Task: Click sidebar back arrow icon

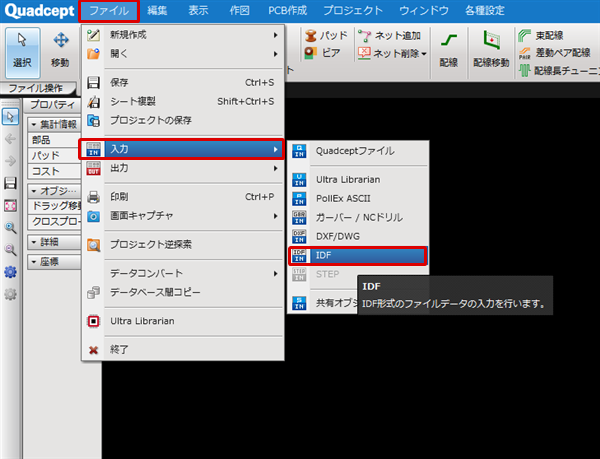Action: click(x=10, y=139)
